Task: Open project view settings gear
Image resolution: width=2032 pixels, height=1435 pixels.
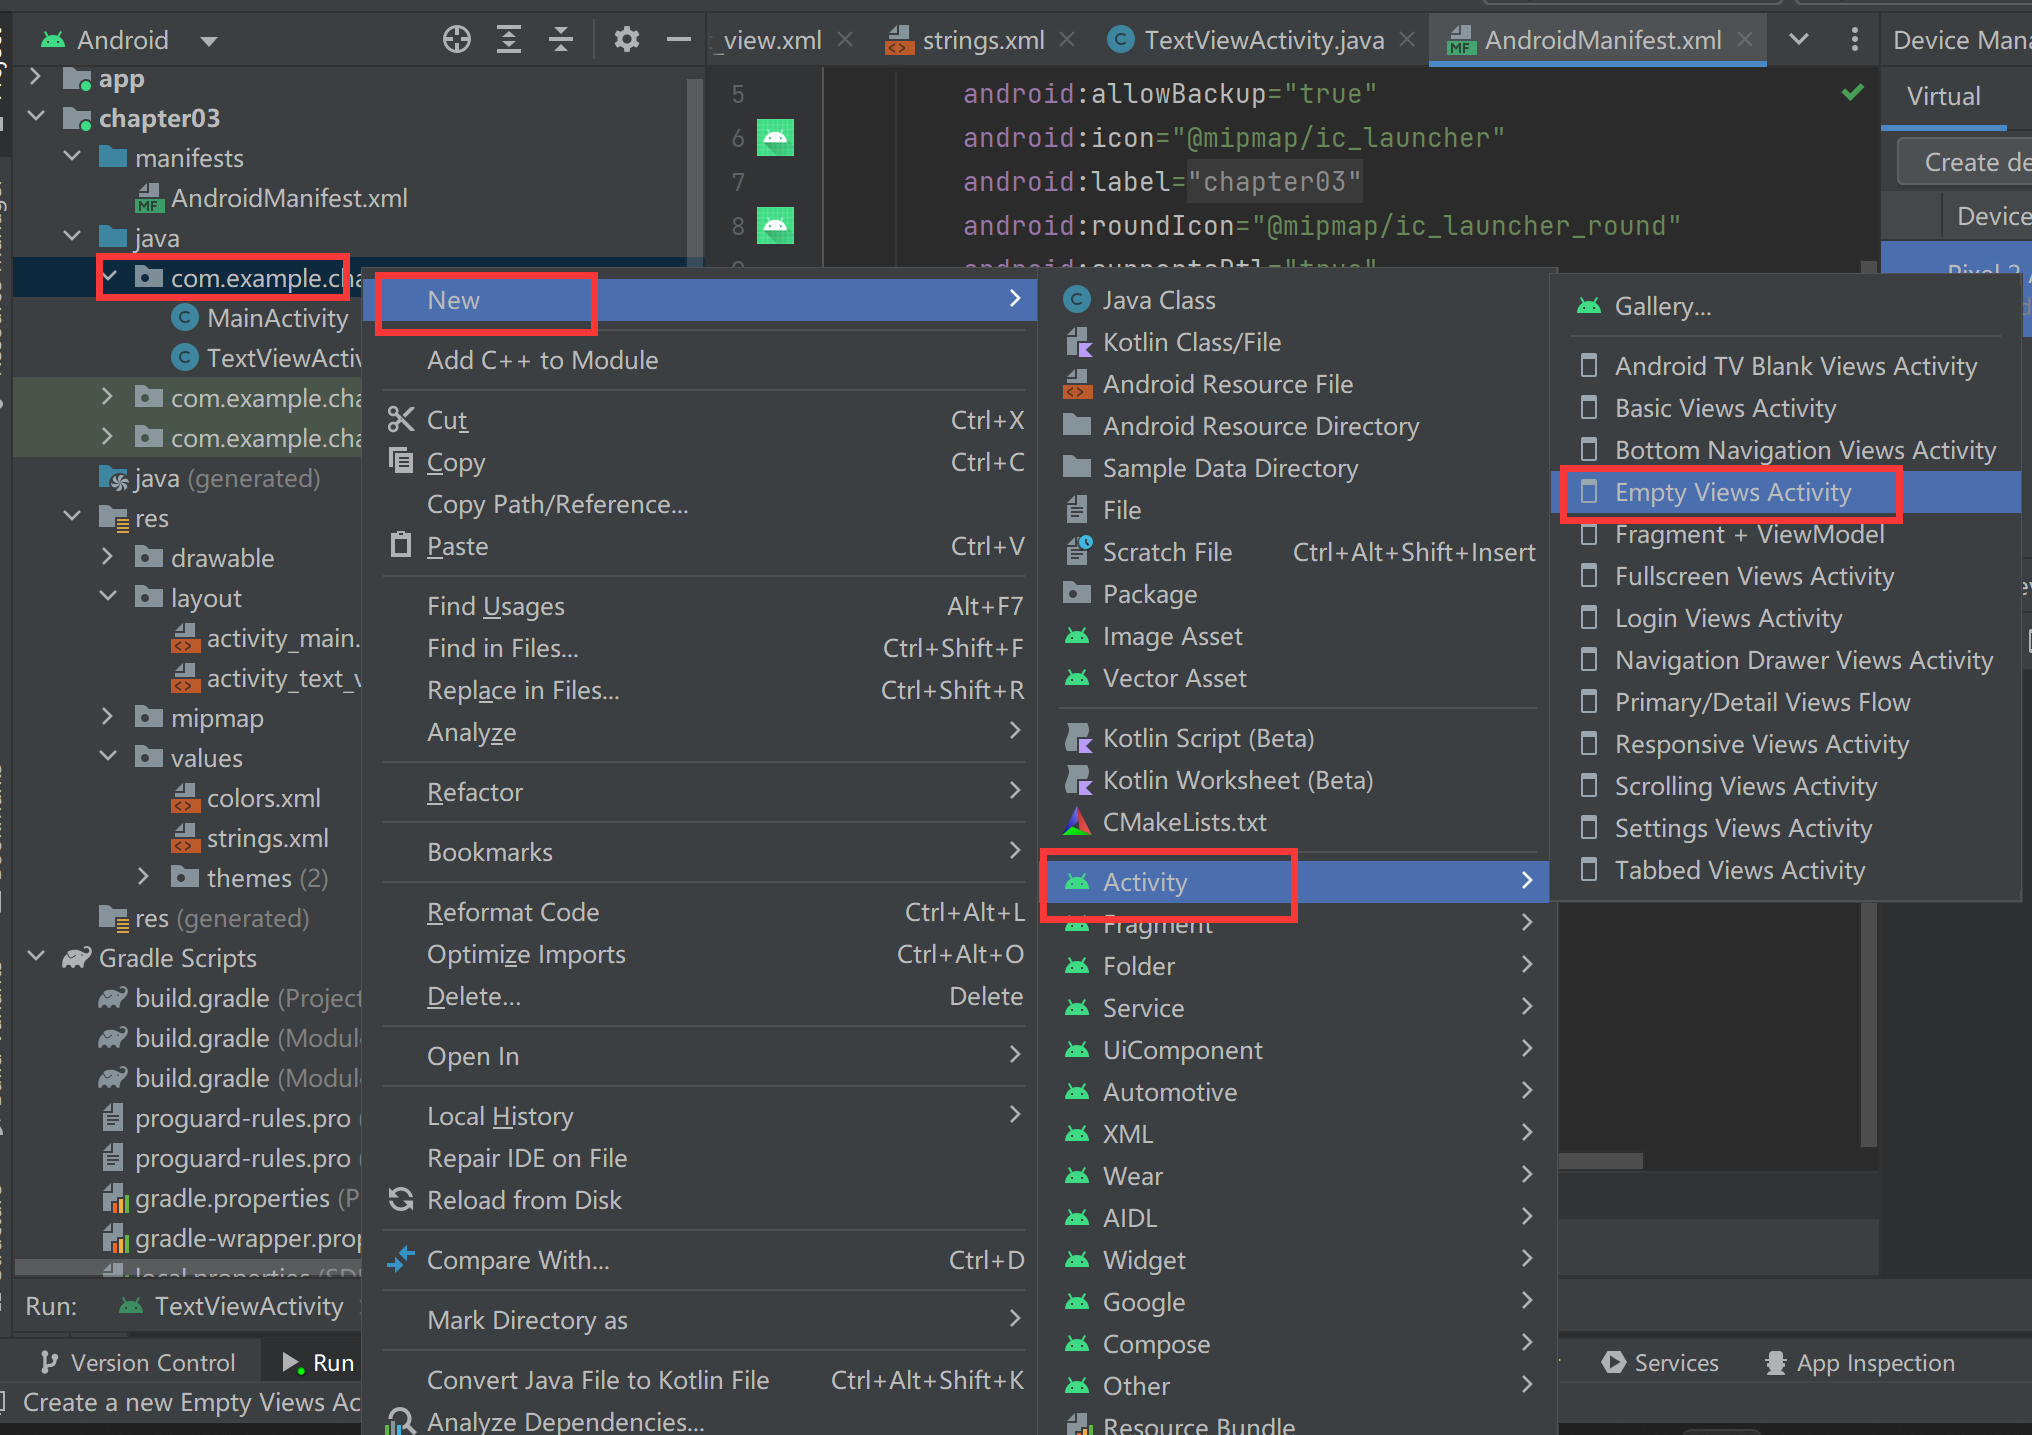Action: [x=627, y=40]
